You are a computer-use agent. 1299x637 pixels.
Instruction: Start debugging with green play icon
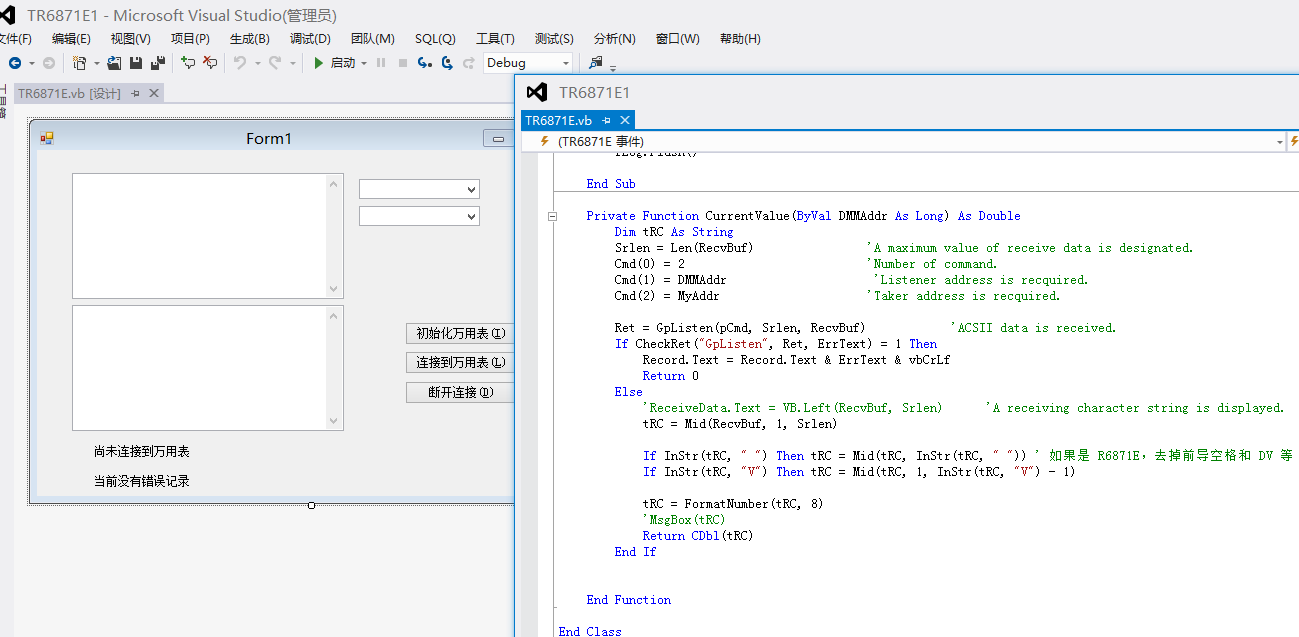(x=318, y=63)
